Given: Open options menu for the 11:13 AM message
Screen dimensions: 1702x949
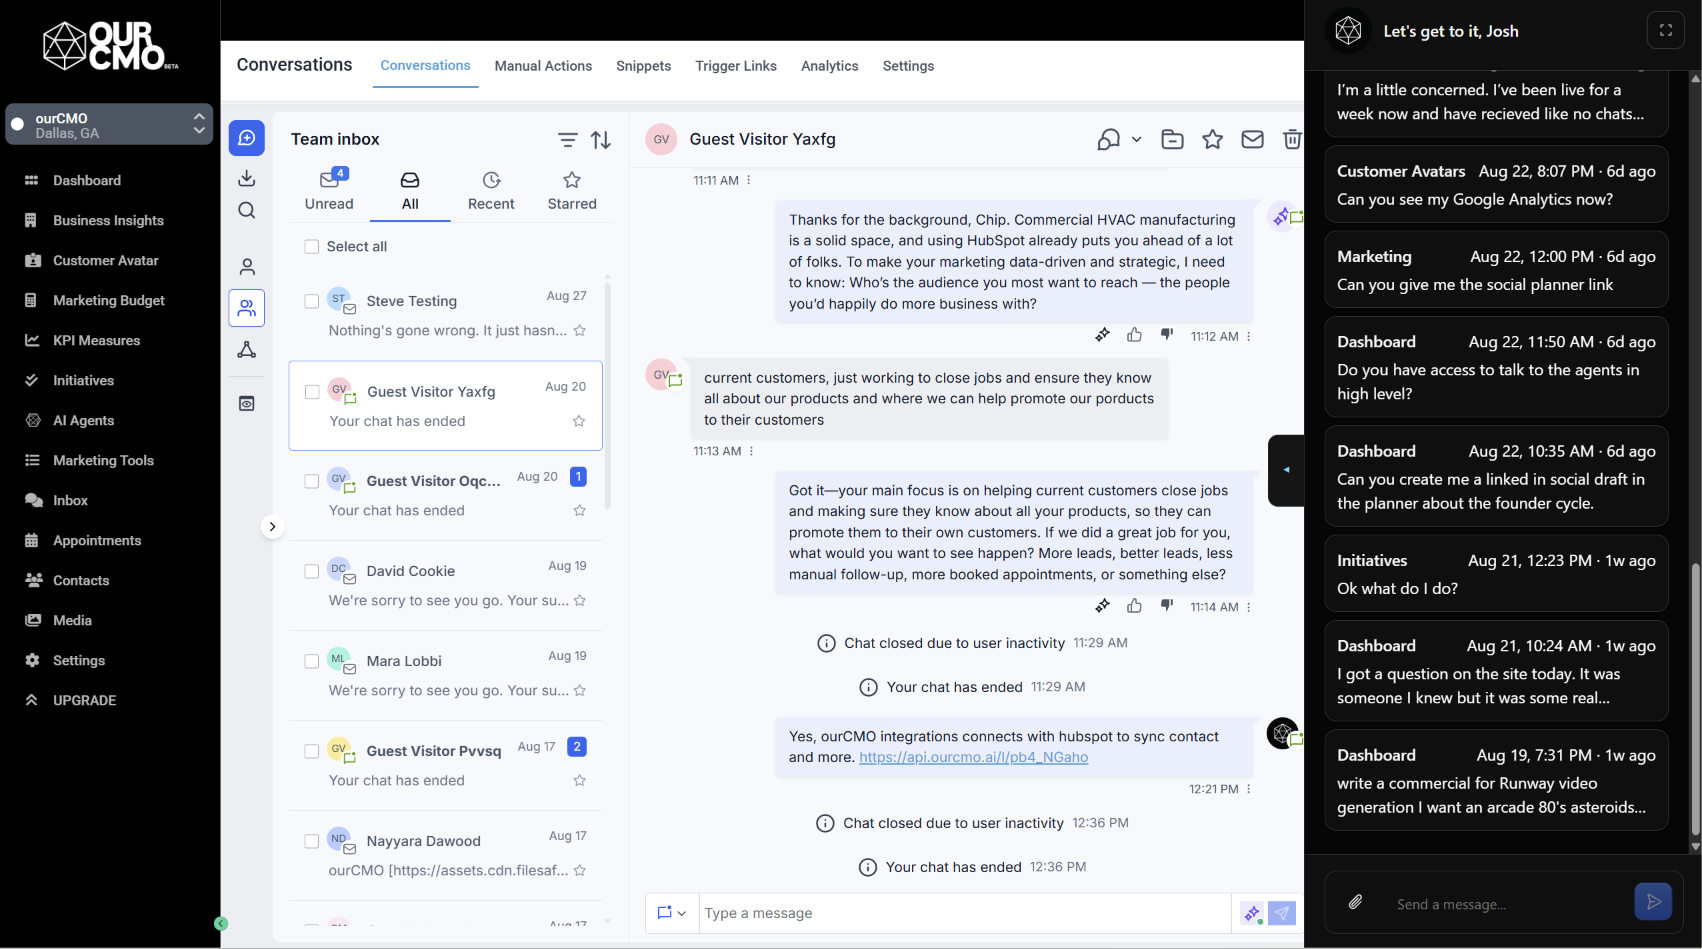Looking at the screenshot, I should [x=752, y=451].
